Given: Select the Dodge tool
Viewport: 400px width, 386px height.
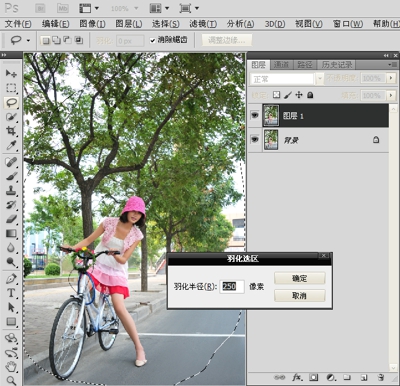Looking at the screenshot, I should [11, 262].
